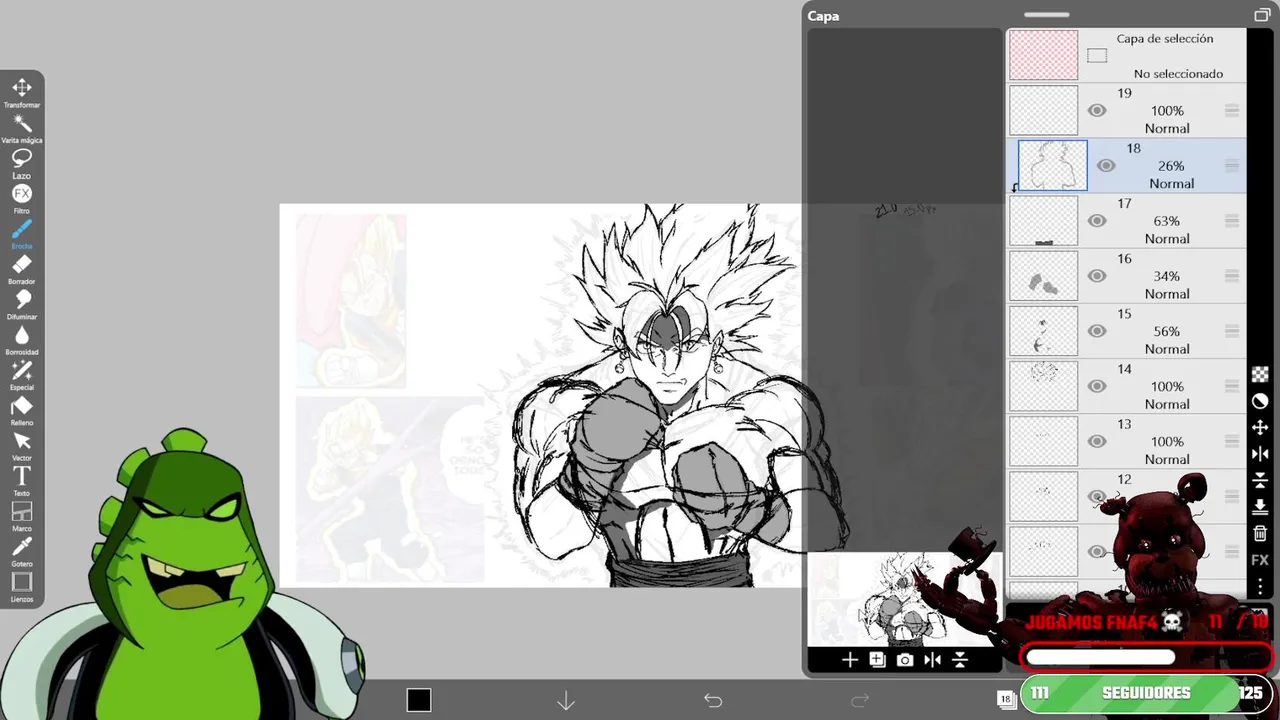Click the 63% opacity of layer 17
This screenshot has height=720, width=1280.
click(1166, 221)
